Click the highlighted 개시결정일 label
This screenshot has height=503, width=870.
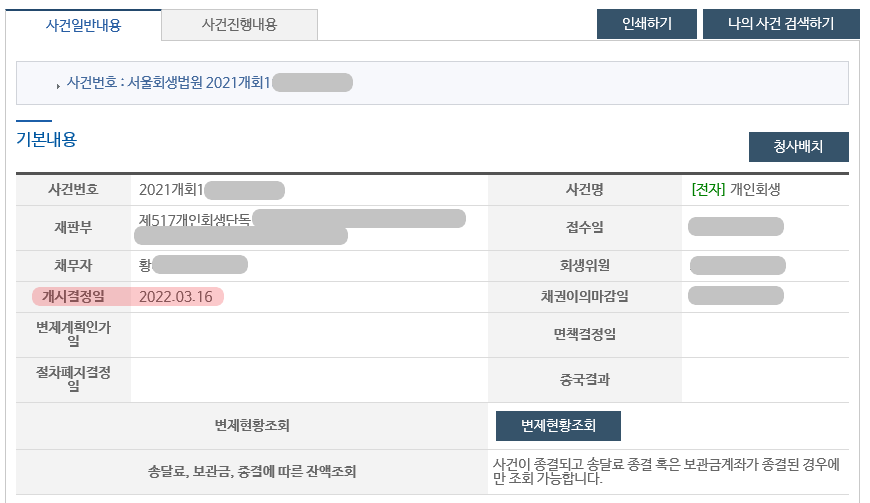tap(73, 296)
